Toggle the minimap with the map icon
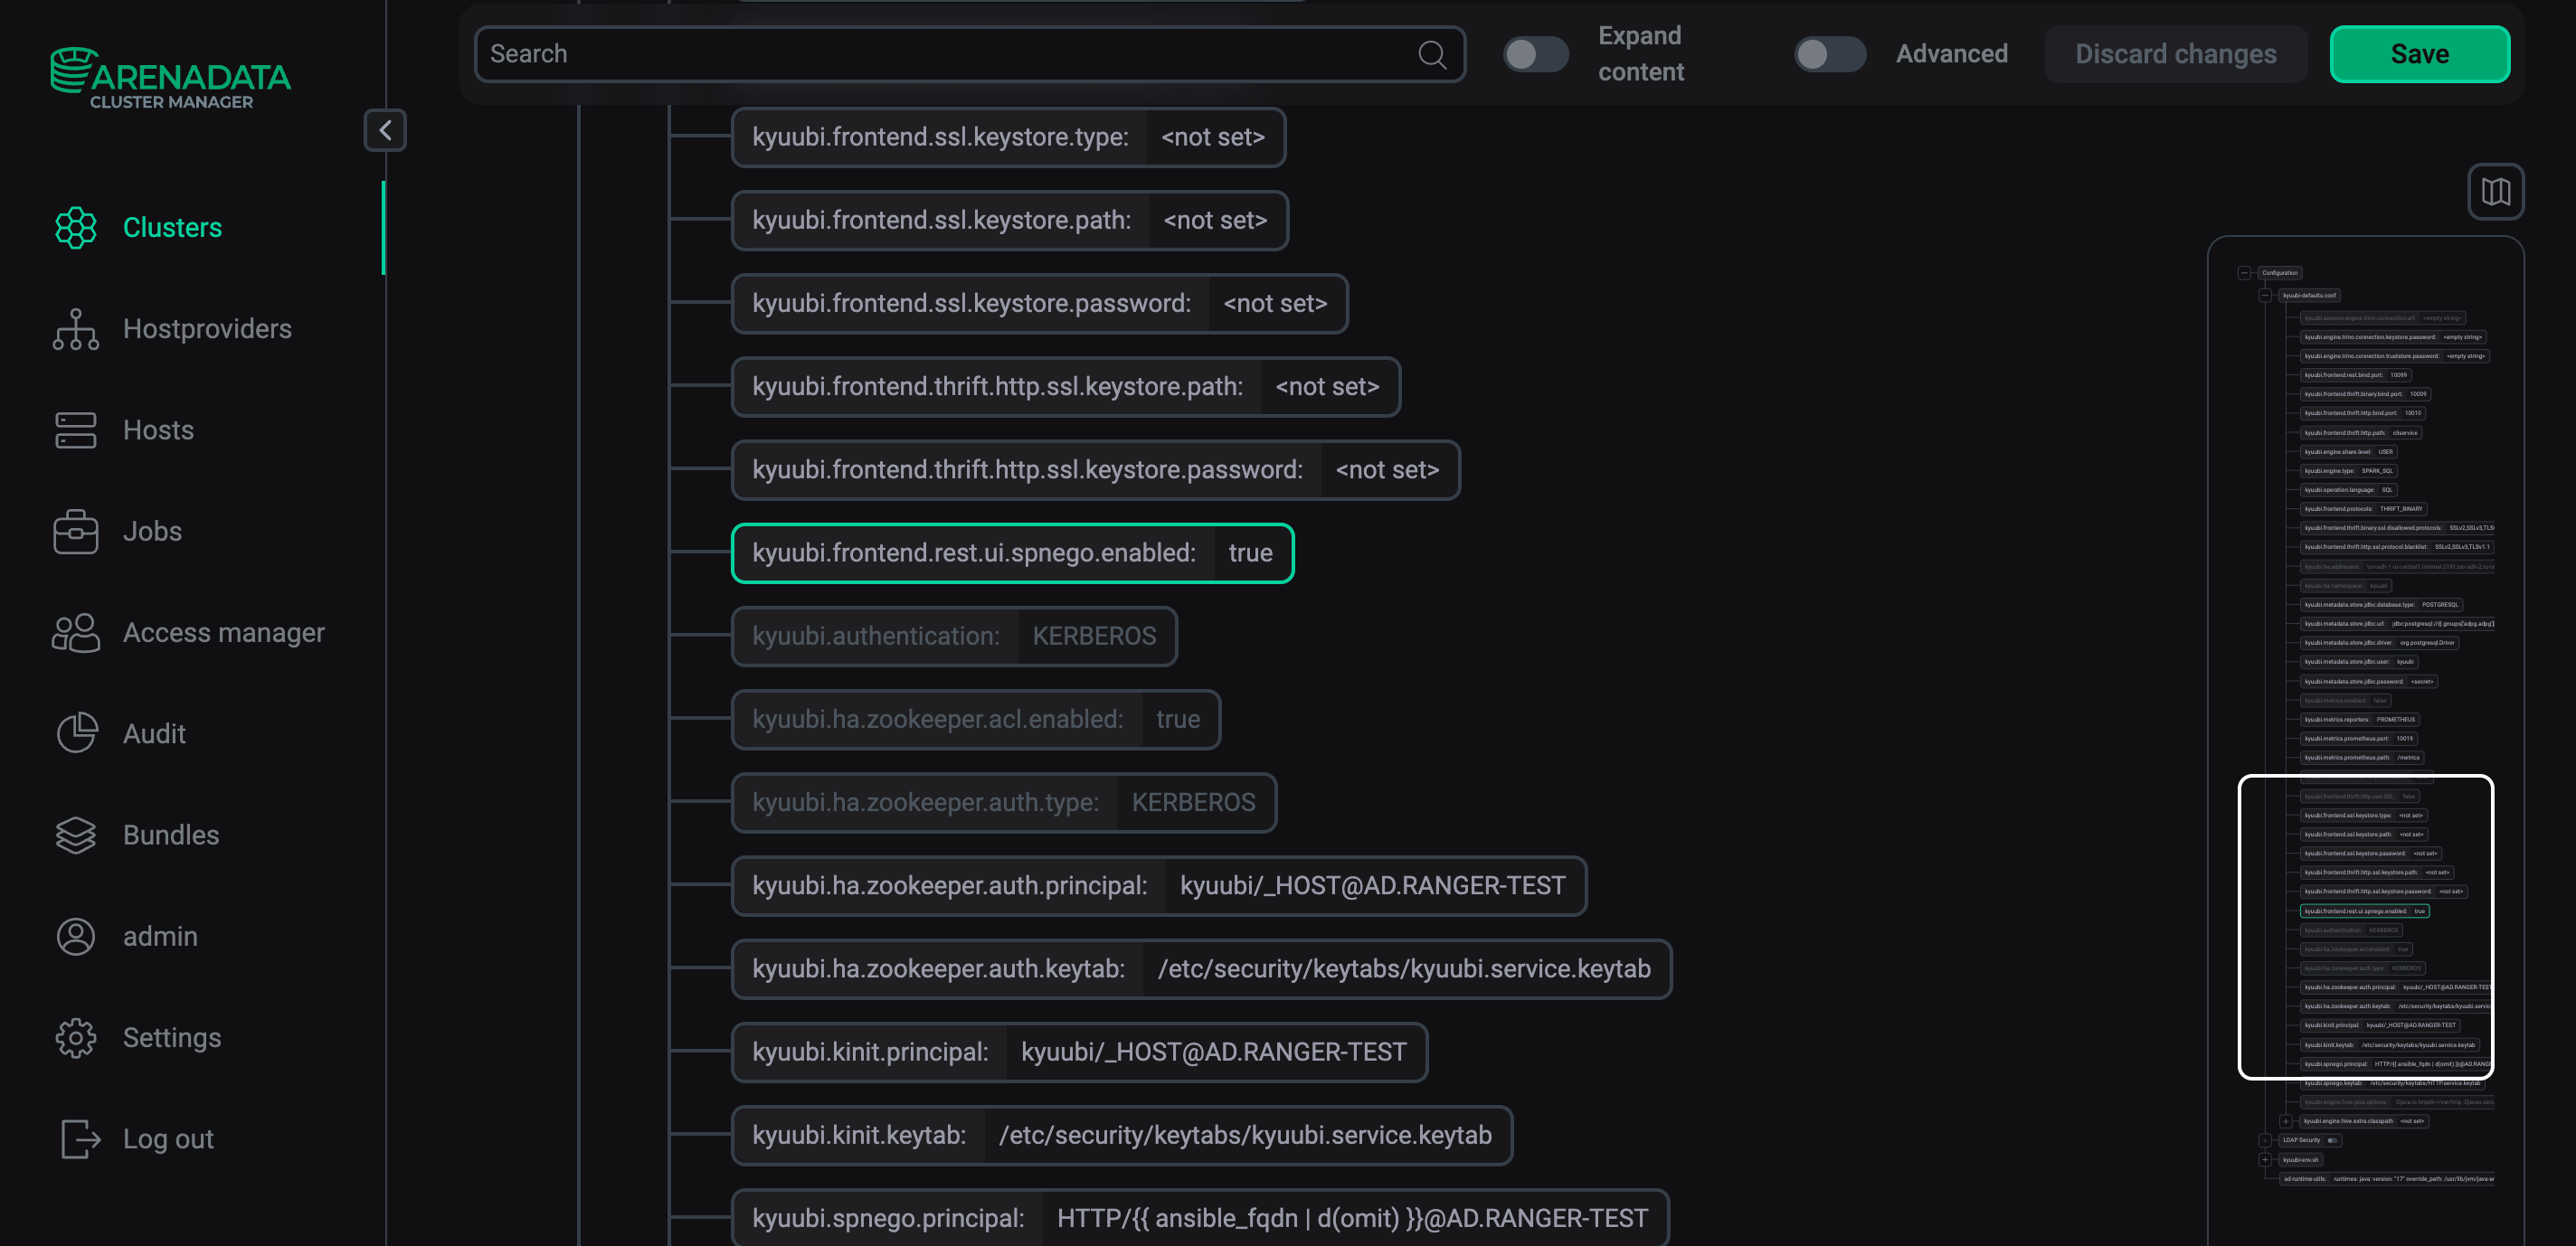The height and width of the screenshot is (1246, 2576). [2496, 191]
